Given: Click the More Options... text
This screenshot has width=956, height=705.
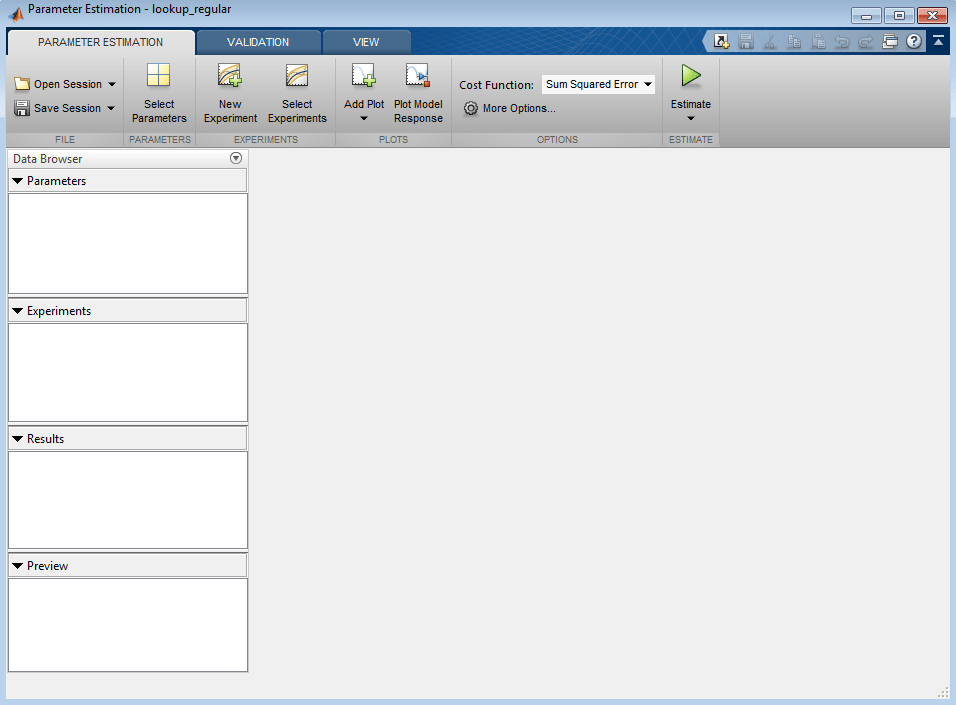Looking at the screenshot, I should tap(519, 109).
